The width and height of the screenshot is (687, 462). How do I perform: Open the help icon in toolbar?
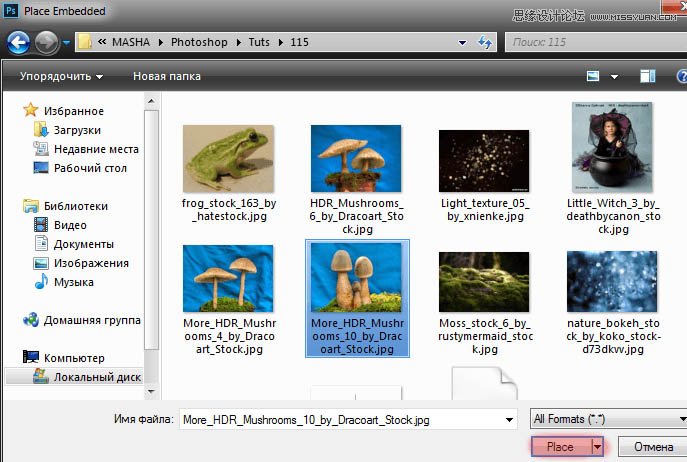coord(682,76)
